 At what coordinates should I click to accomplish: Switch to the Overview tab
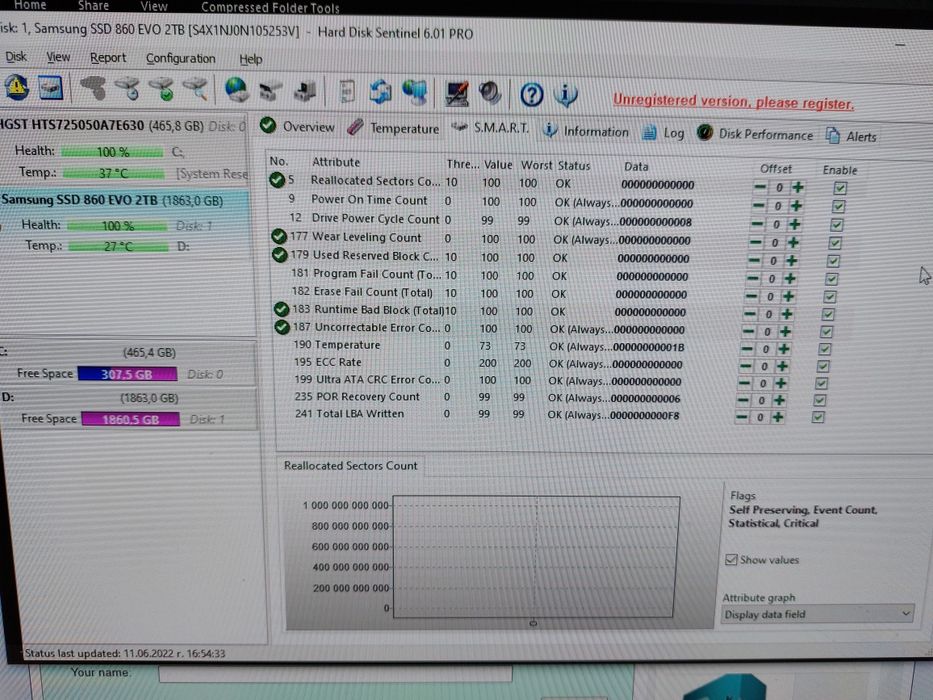(298, 126)
